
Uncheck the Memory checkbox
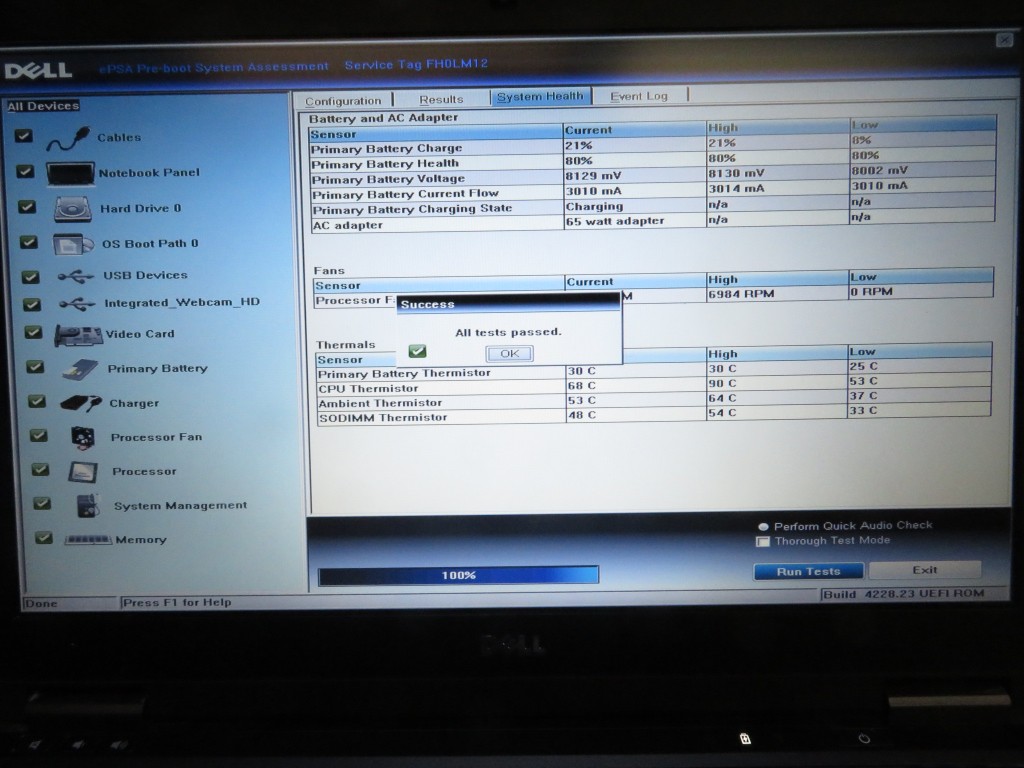(x=44, y=537)
